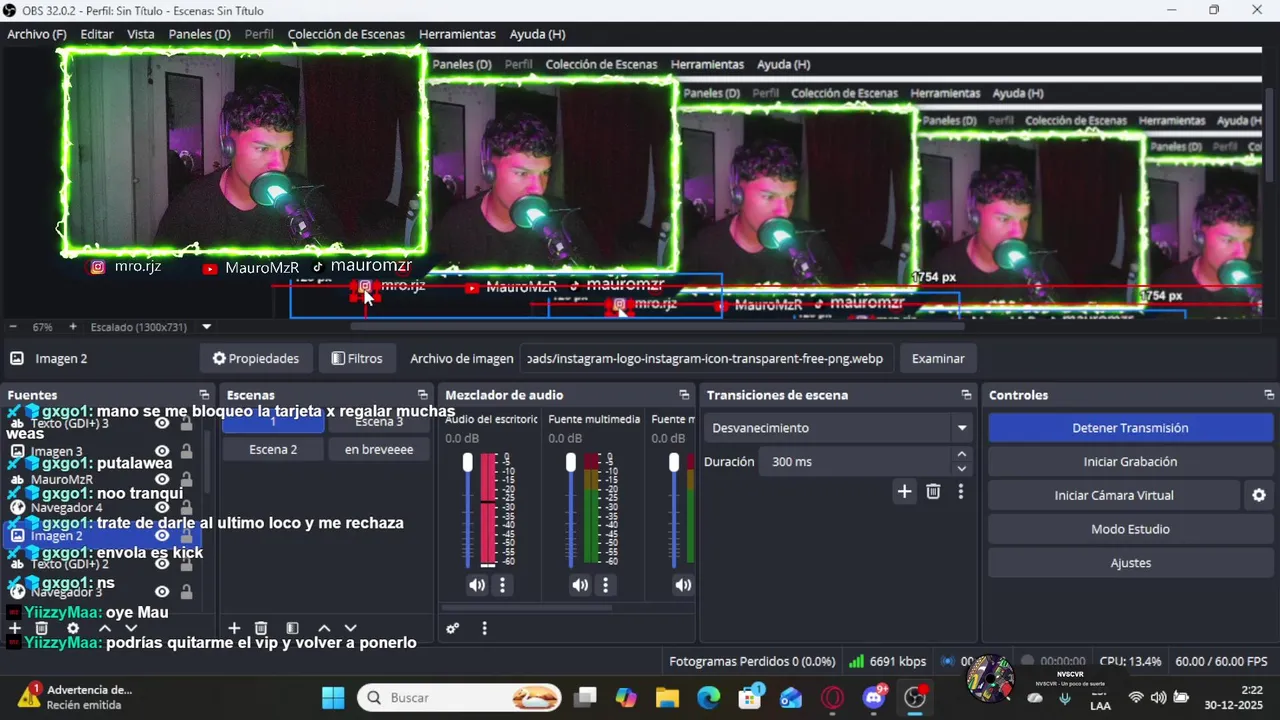Open transition properties menu dots
This screenshot has width=1280, height=720.
pos(961,491)
